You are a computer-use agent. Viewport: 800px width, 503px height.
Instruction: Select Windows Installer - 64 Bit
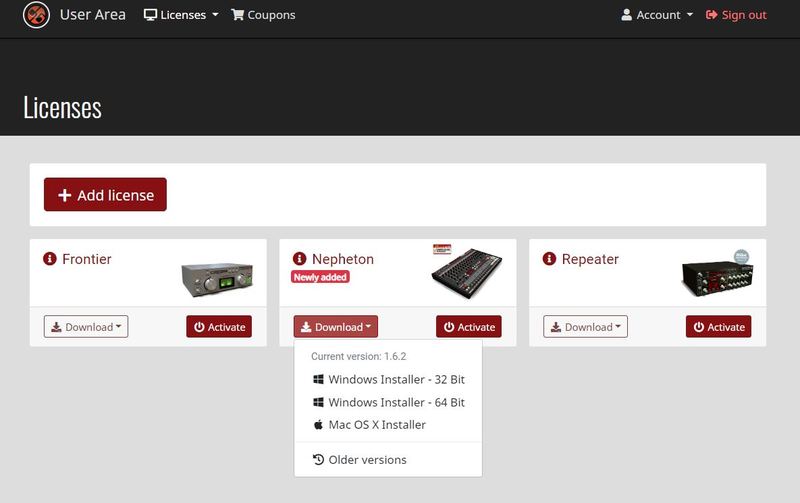click(388, 403)
